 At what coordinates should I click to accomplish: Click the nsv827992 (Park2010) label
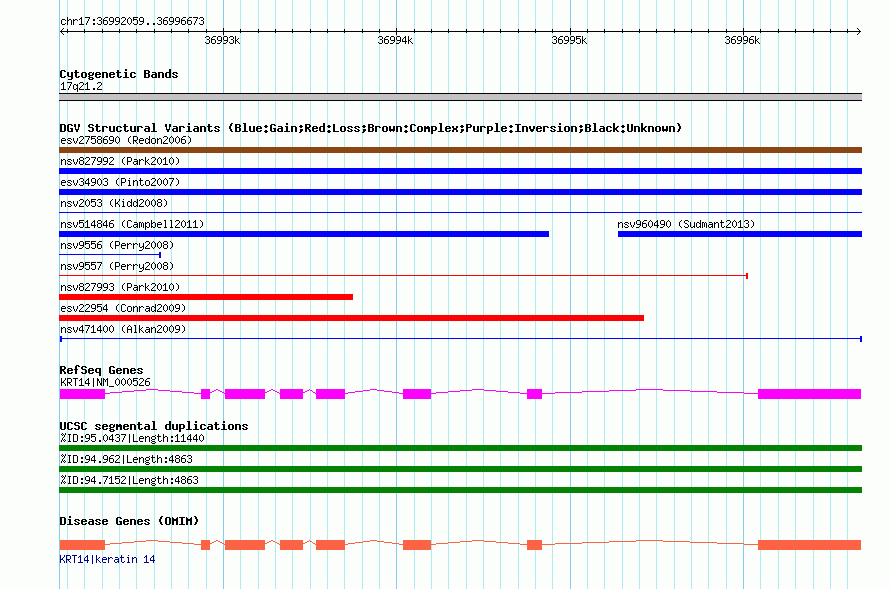(120, 161)
